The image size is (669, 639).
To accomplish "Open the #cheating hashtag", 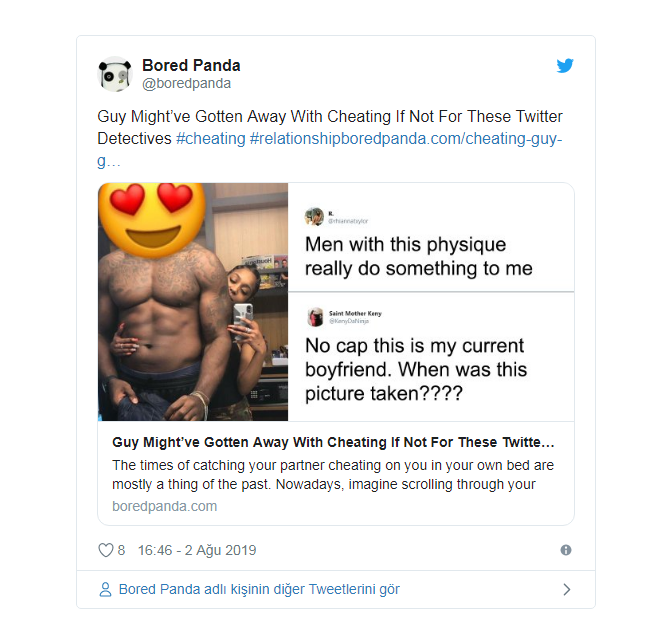I will click(x=210, y=138).
